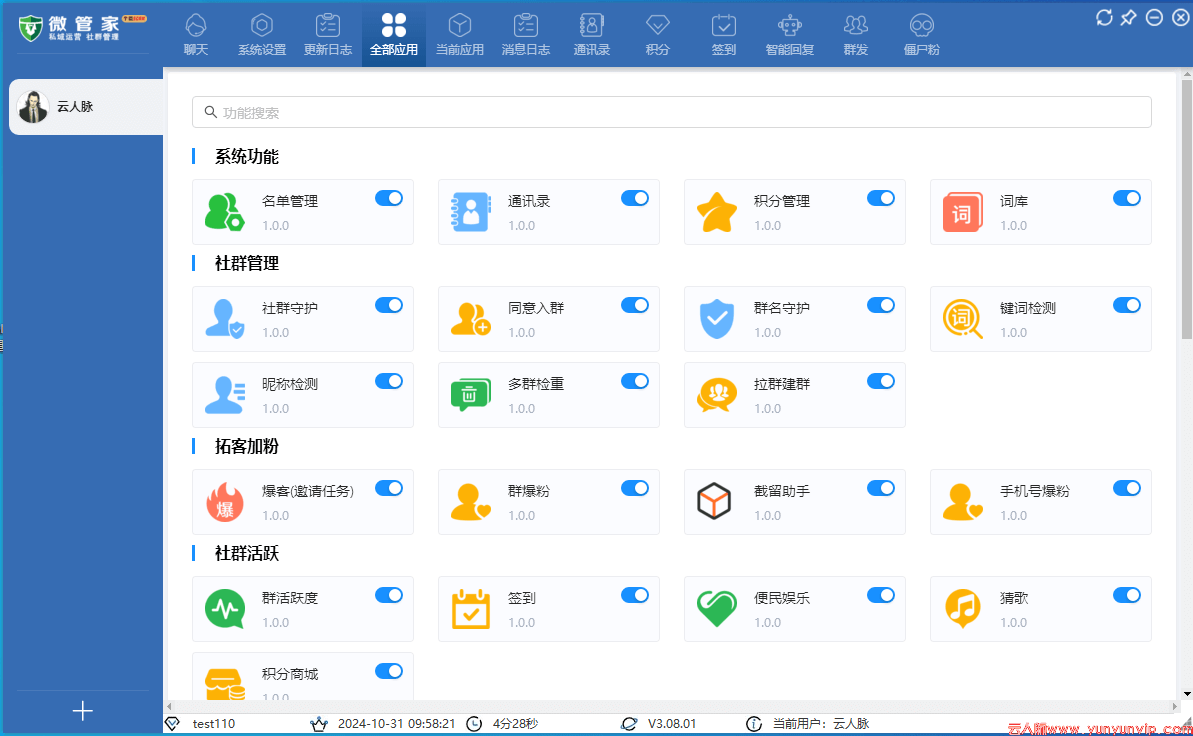Open the 智能回复 tab
Viewport: 1193px width, 736px height.
[790, 34]
